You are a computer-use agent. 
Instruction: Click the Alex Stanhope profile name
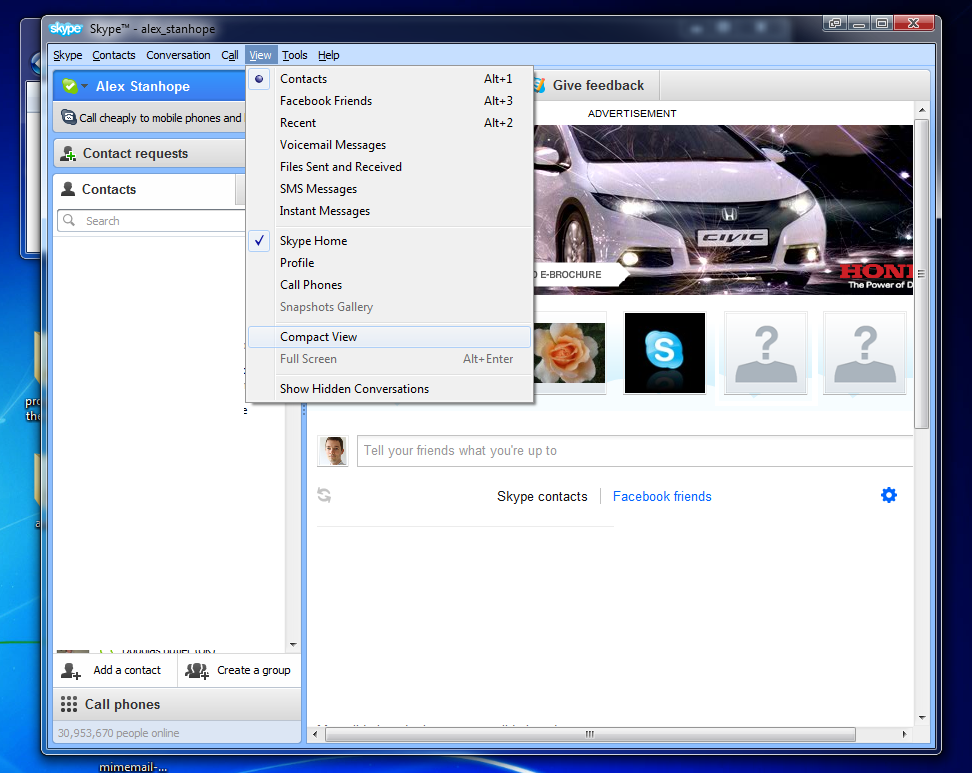pyautogui.click(x=143, y=86)
